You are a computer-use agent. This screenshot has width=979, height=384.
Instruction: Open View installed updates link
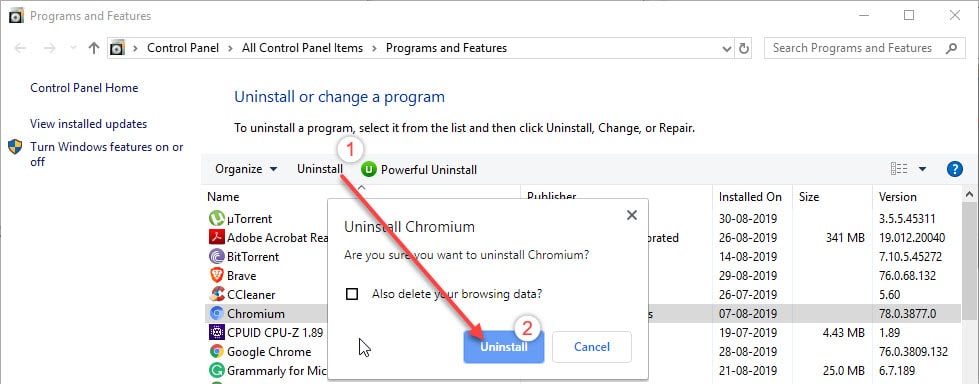[x=89, y=124]
